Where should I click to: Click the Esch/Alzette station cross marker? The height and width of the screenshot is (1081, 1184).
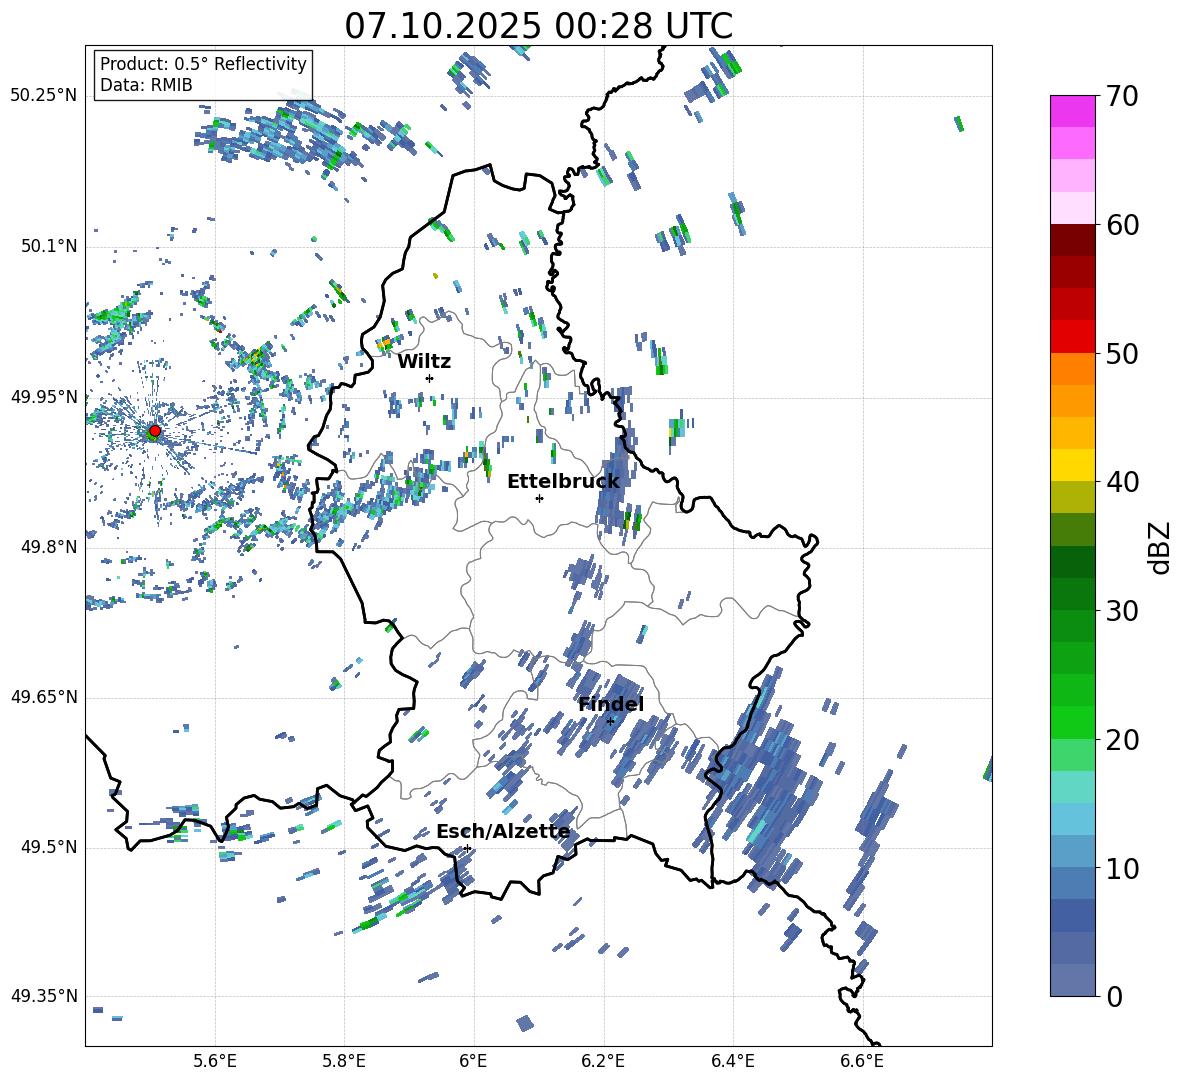[467, 848]
